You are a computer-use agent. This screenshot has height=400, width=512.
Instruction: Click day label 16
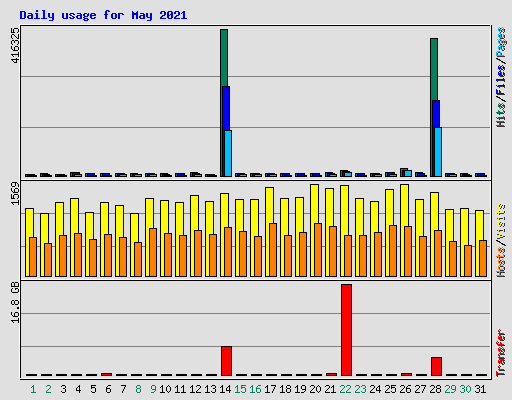point(255,389)
